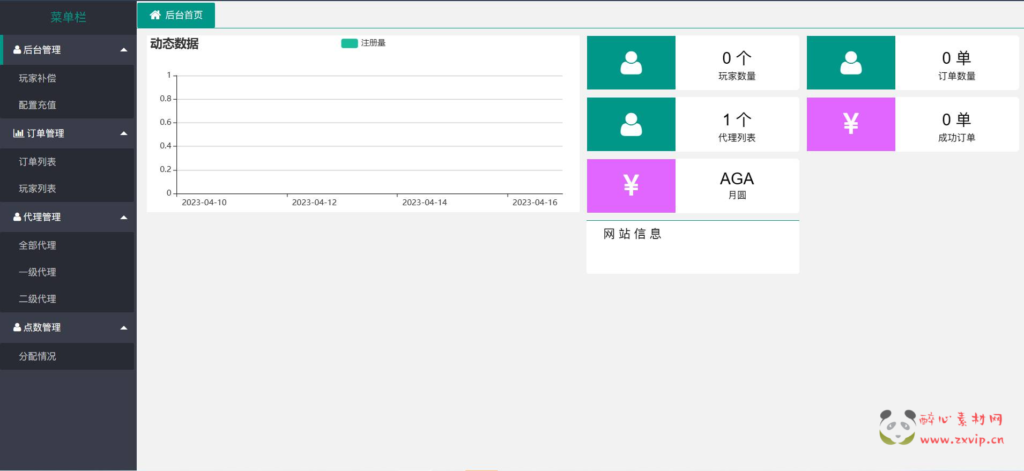1024x471 pixels.
Task: Collapse the 后台管理 menu arrow
Action: coord(123,50)
